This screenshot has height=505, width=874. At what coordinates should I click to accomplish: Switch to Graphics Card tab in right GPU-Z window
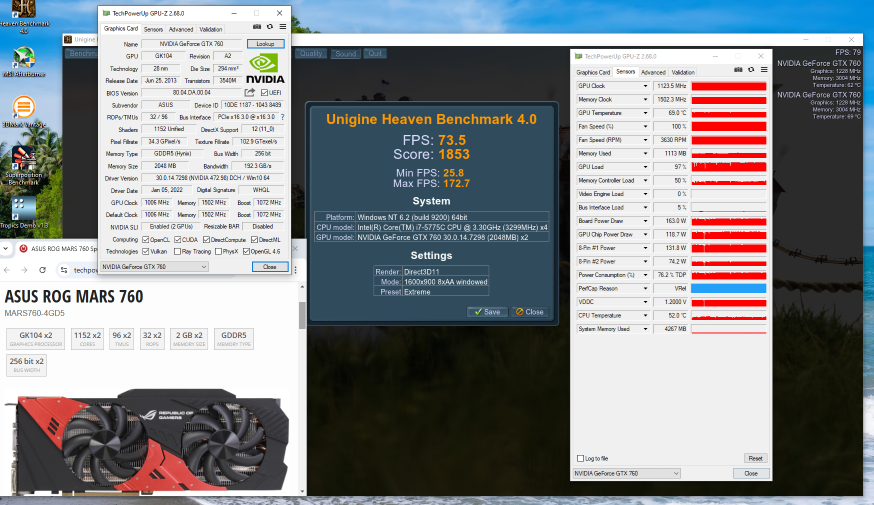[593, 72]
